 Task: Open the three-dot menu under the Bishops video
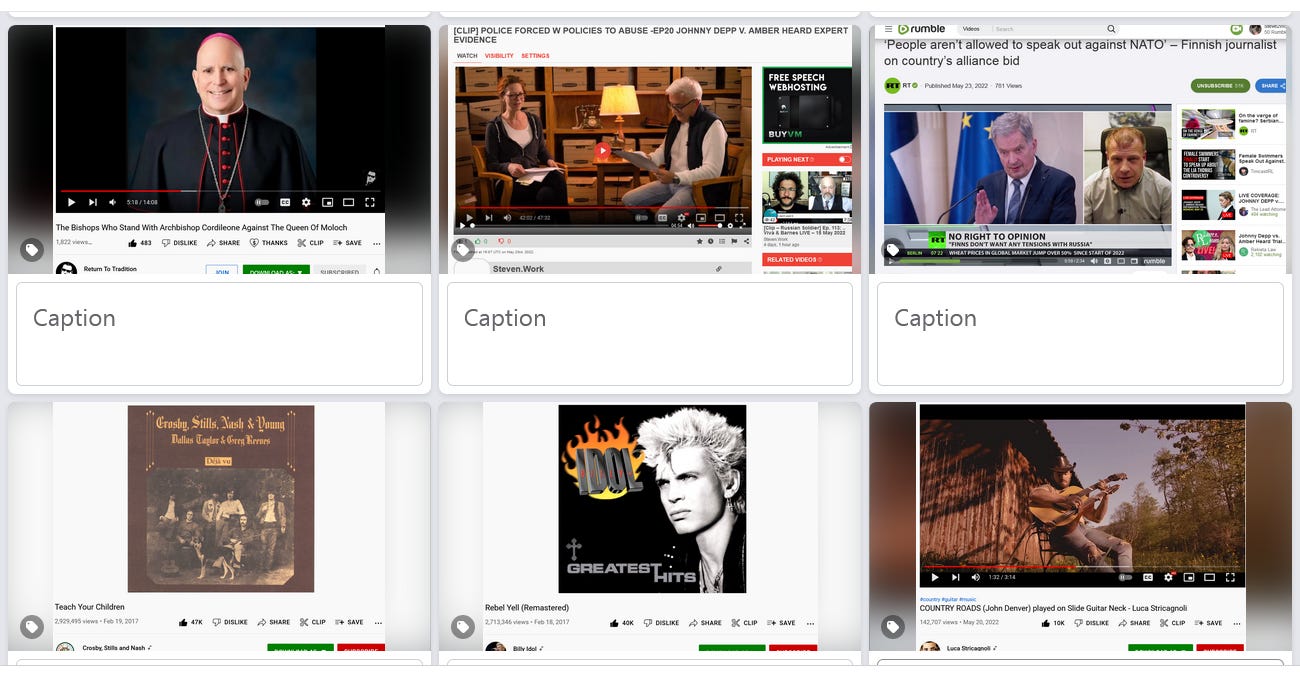pos(377,243)
